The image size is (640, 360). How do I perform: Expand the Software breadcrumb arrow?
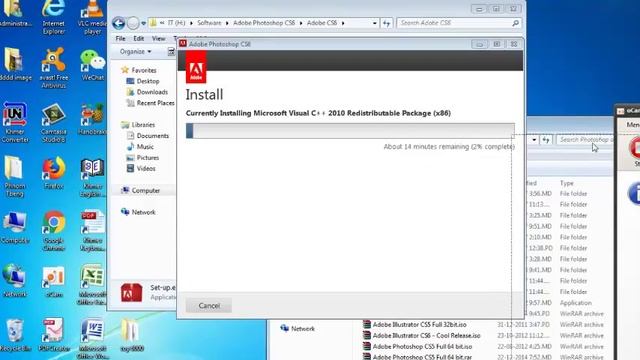pyautogui.click(x=227, y=23)
